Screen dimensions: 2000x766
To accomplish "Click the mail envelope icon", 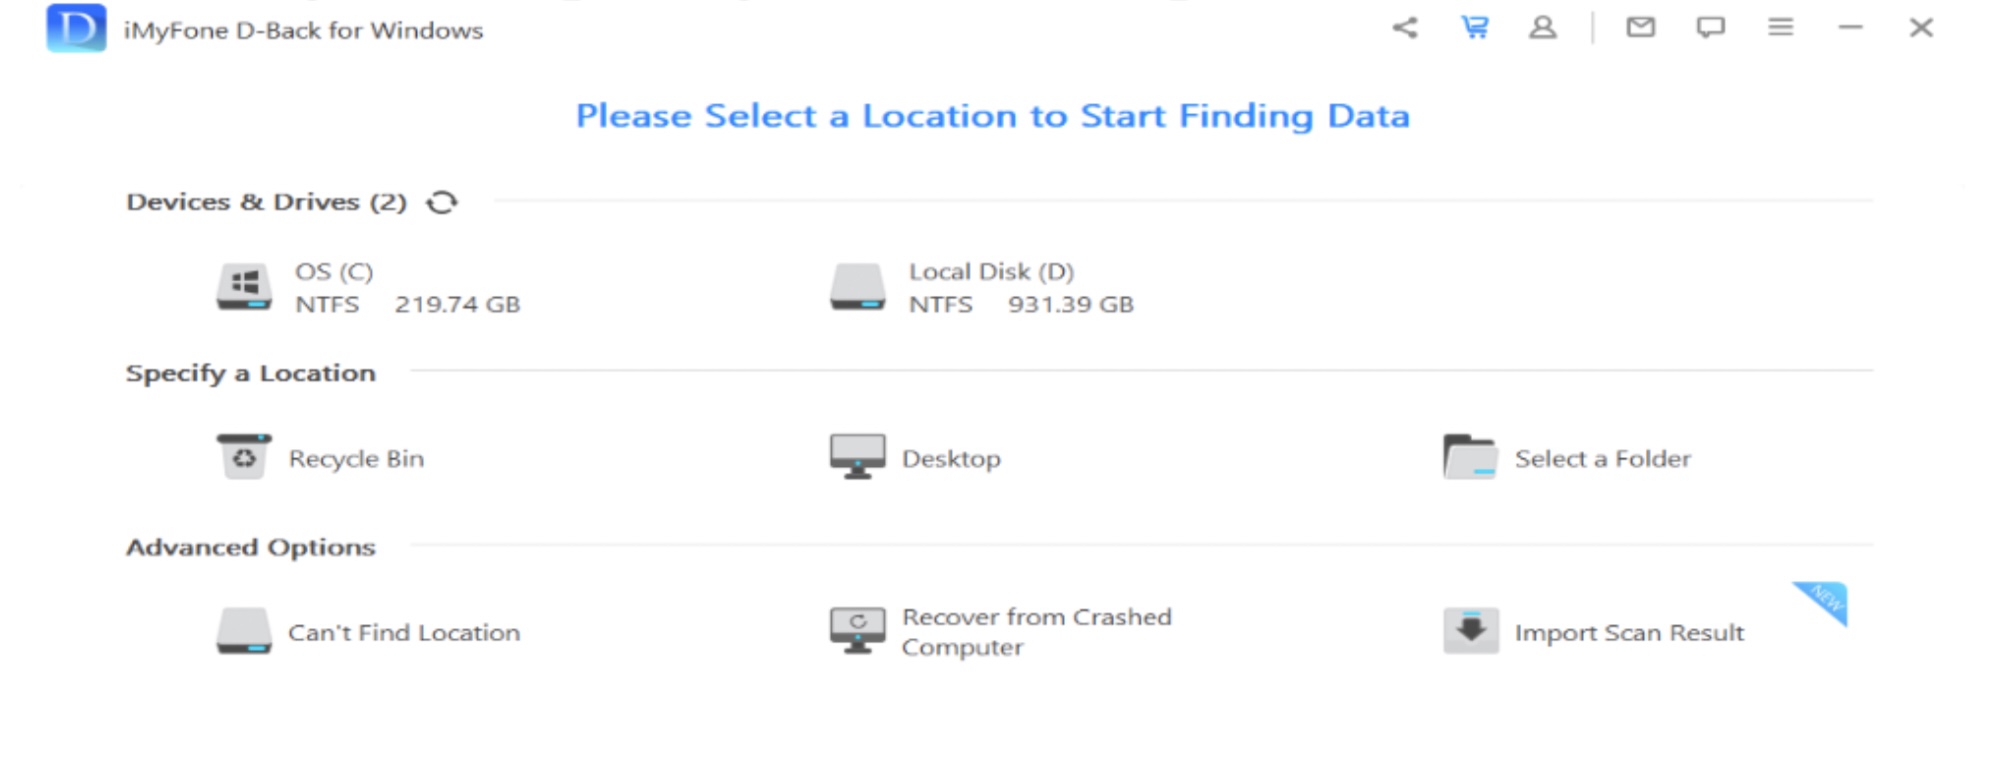I will [x=1640, y=27].
